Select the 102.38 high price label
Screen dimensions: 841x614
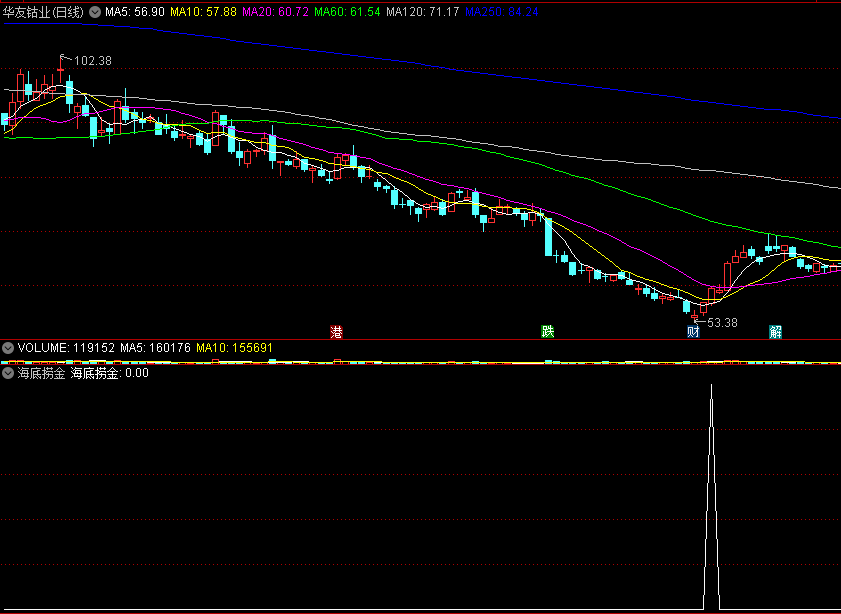point(93,61)
